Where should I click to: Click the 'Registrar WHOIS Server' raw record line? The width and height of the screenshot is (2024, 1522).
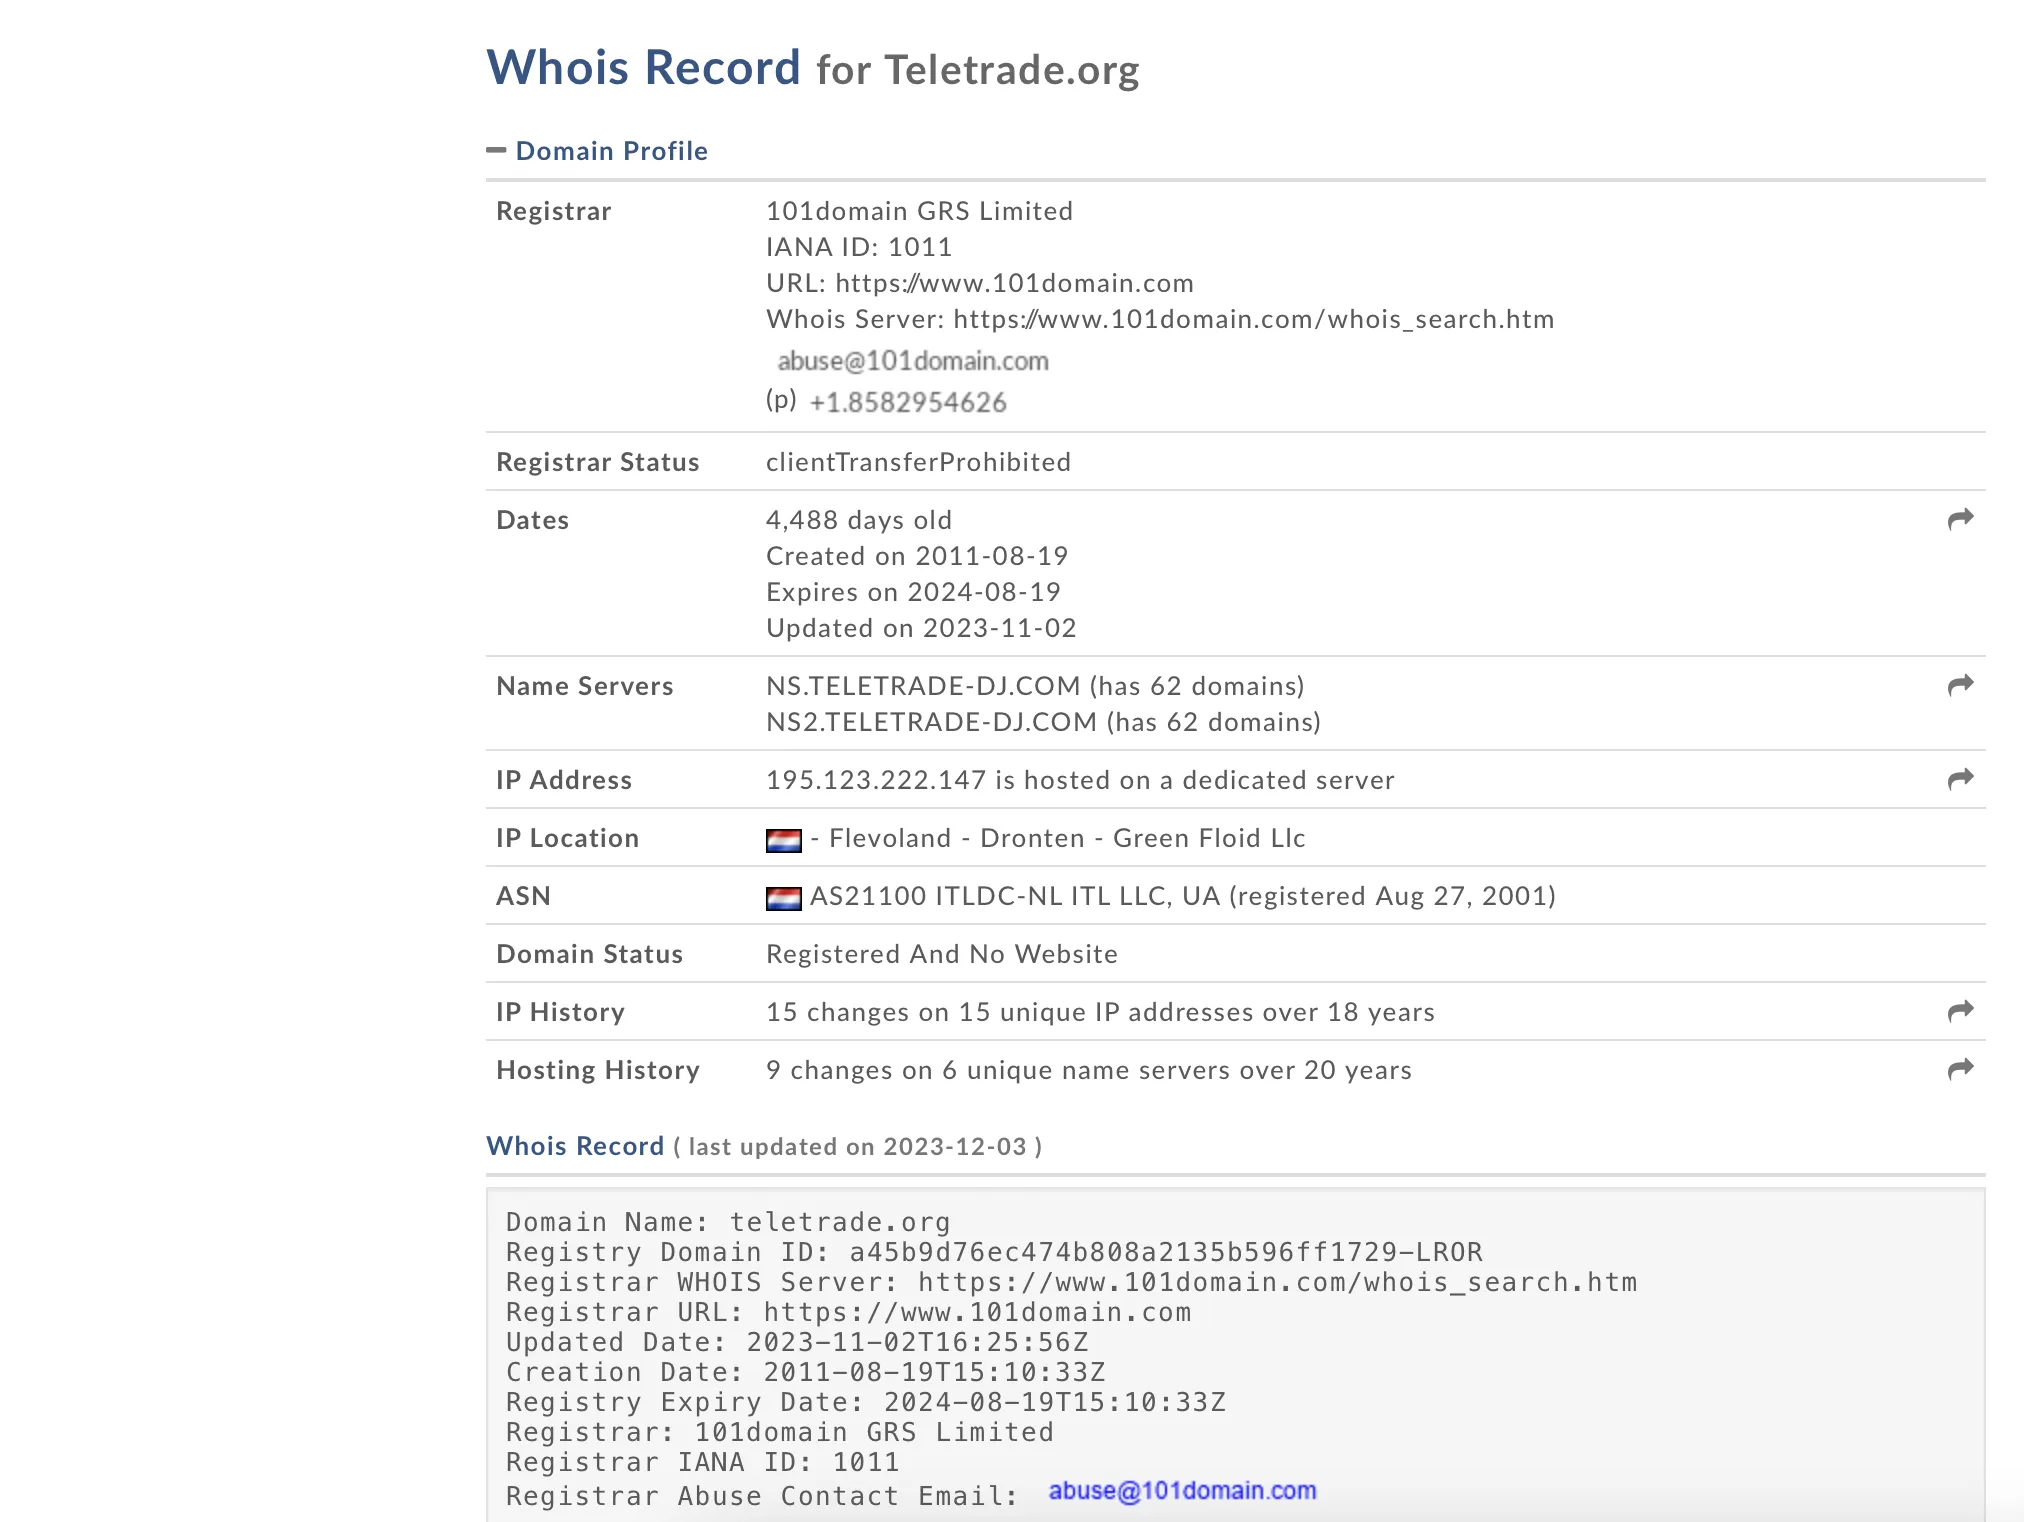(x=1072, y=1282)
